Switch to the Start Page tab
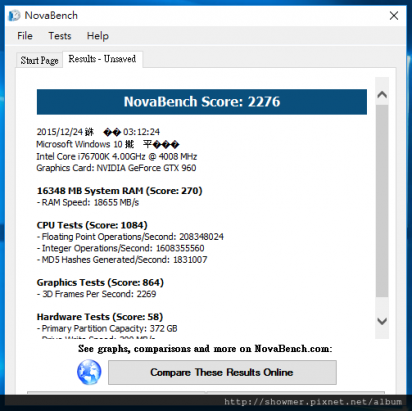 click(39, 60)
